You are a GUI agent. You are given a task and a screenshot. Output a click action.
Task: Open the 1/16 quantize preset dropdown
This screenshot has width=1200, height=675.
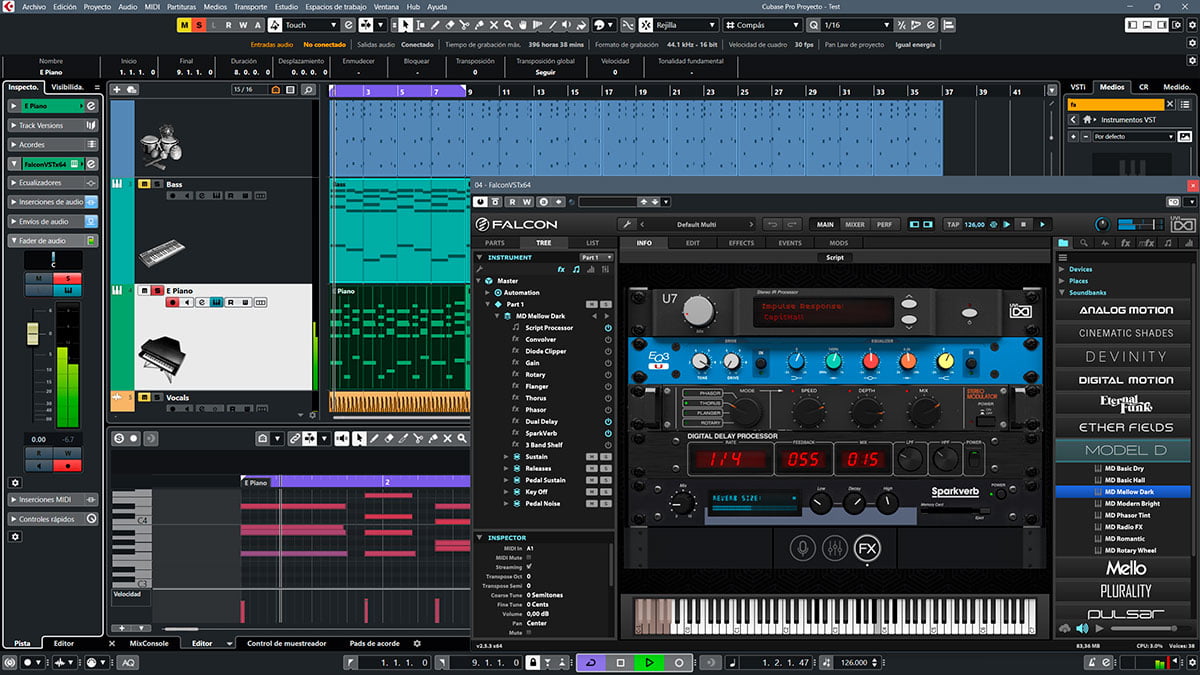click(x=856, y=25)
